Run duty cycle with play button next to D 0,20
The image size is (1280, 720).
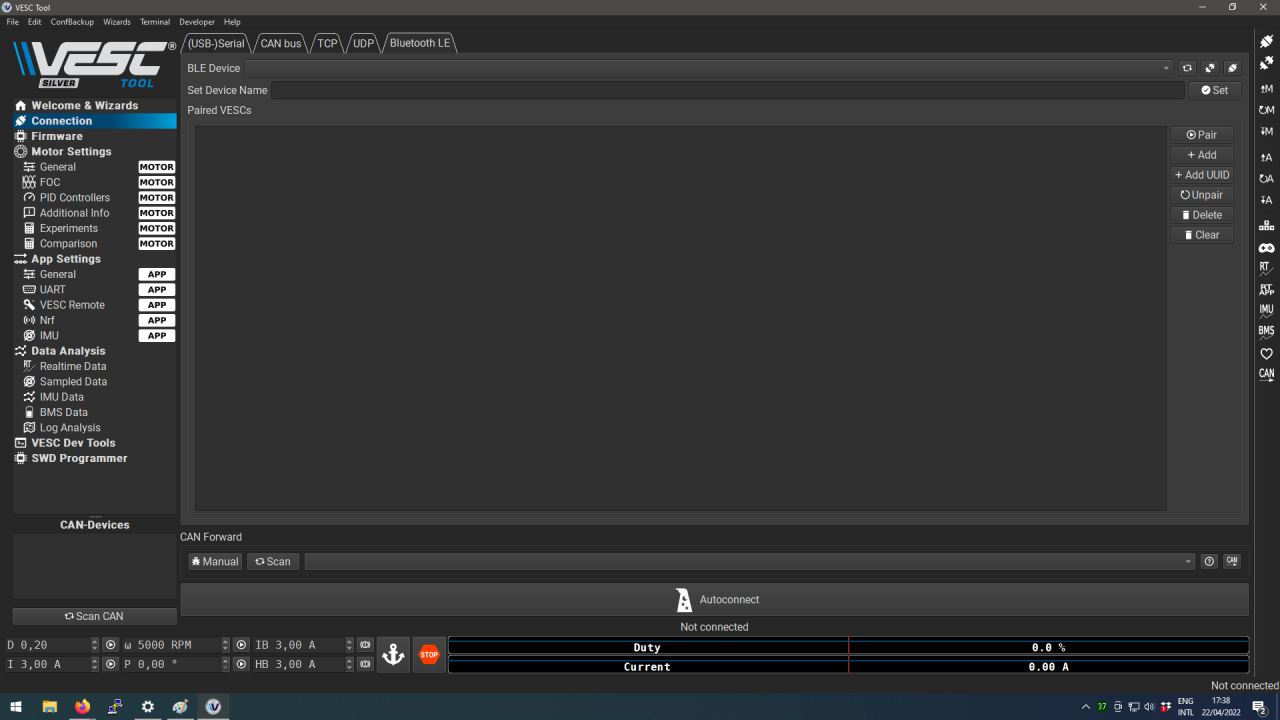[111, 645]
